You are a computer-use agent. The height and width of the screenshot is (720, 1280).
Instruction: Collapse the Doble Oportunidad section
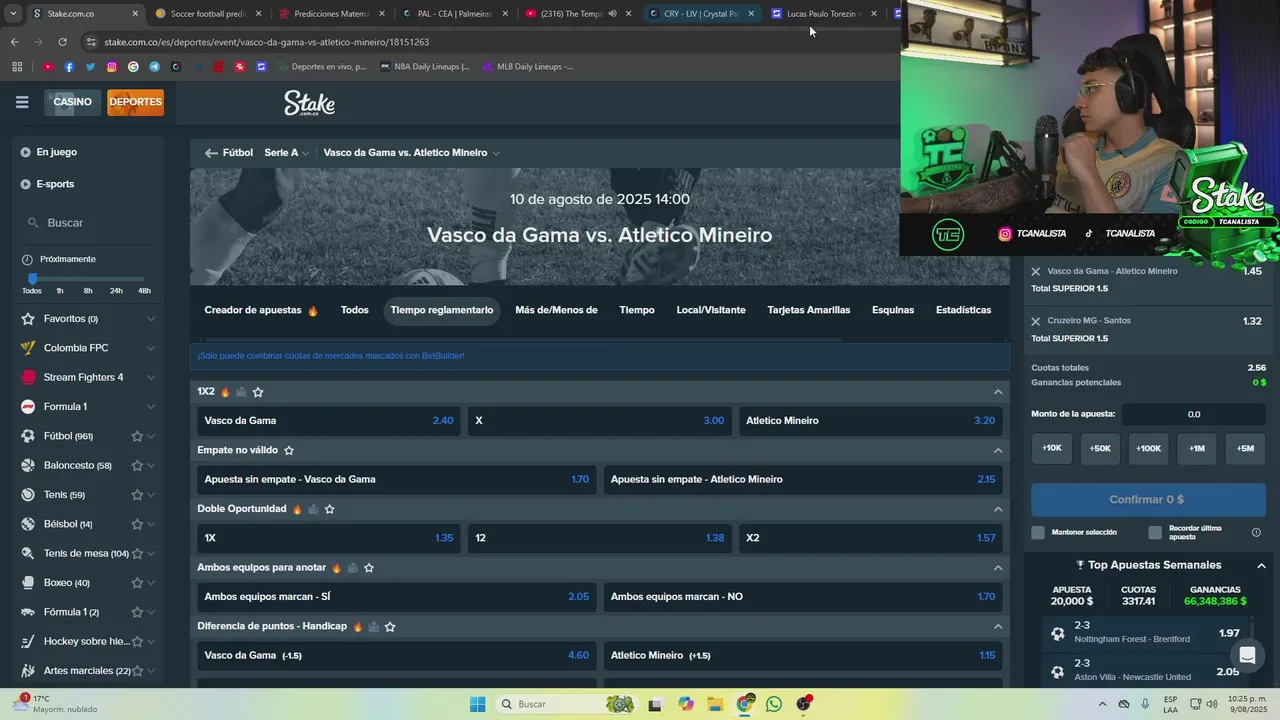[998, 509]
